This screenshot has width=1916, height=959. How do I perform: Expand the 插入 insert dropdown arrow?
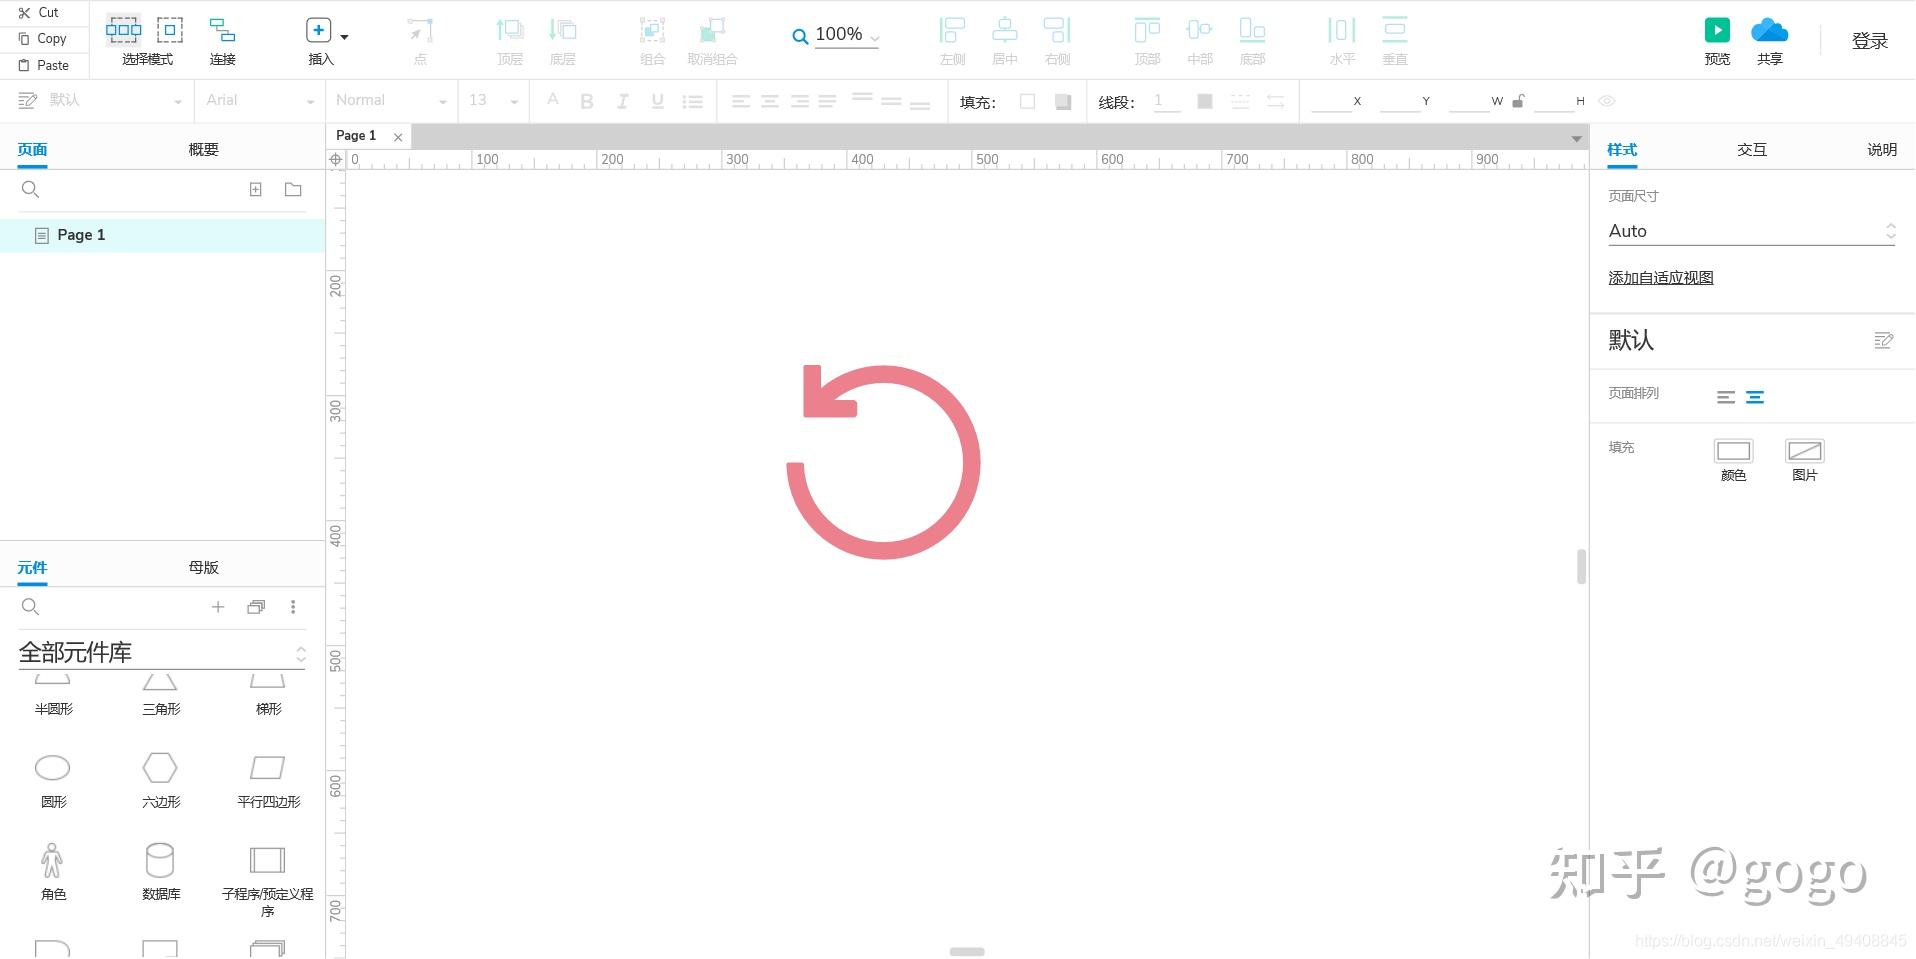coord(344,37)
